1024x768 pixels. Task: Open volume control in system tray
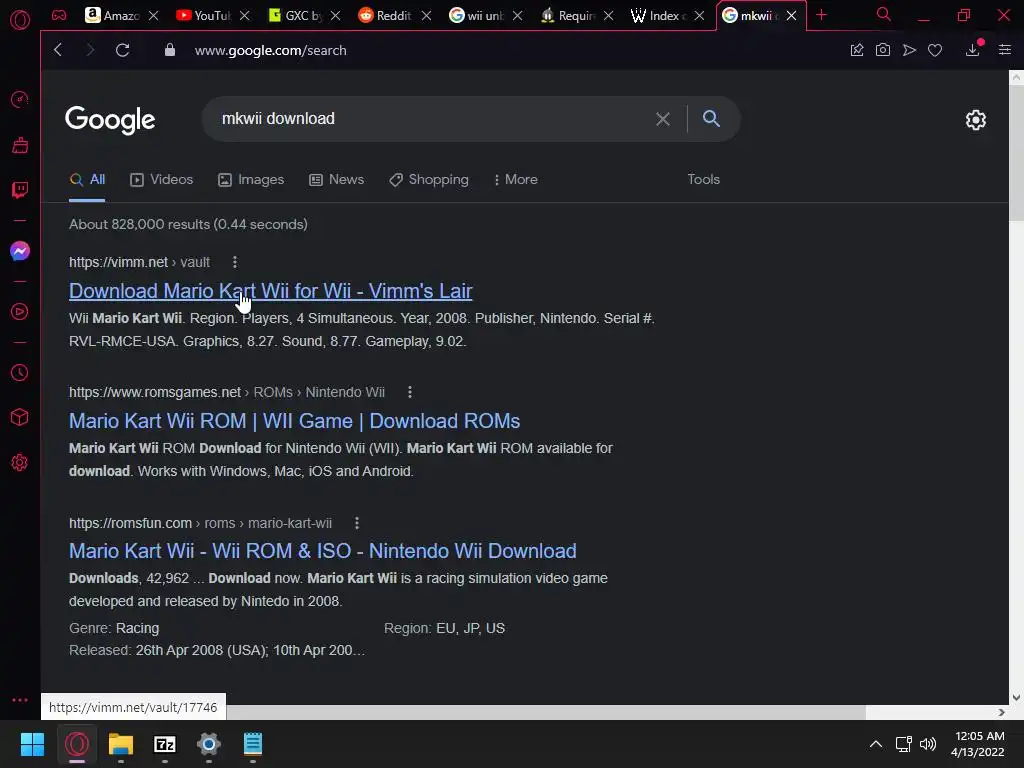[928, 744]
